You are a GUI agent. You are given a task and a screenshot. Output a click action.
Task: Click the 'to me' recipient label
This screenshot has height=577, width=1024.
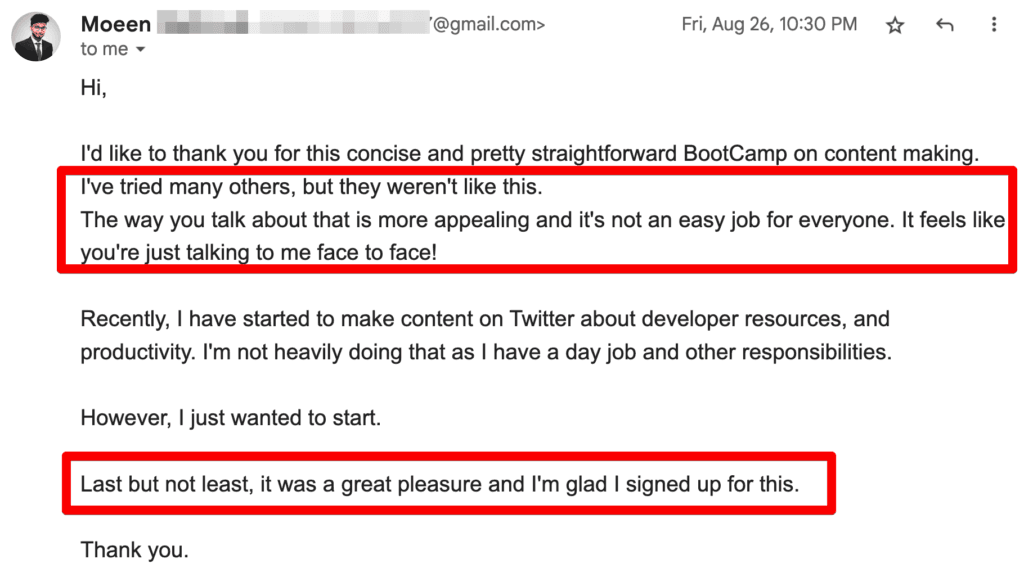104,49
